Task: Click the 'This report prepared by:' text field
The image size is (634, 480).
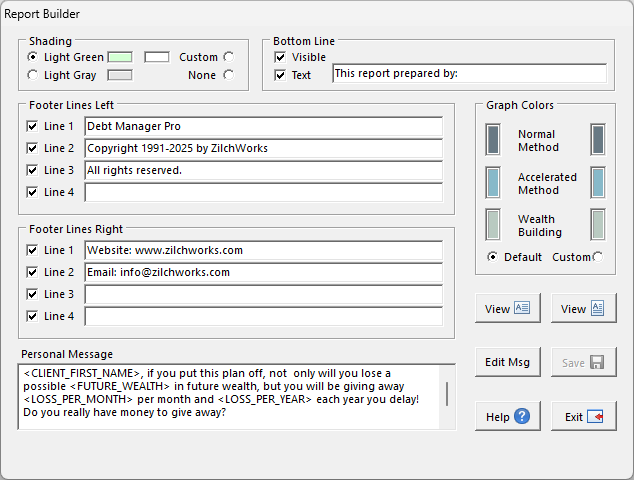Action: click(x=468, y=74)
